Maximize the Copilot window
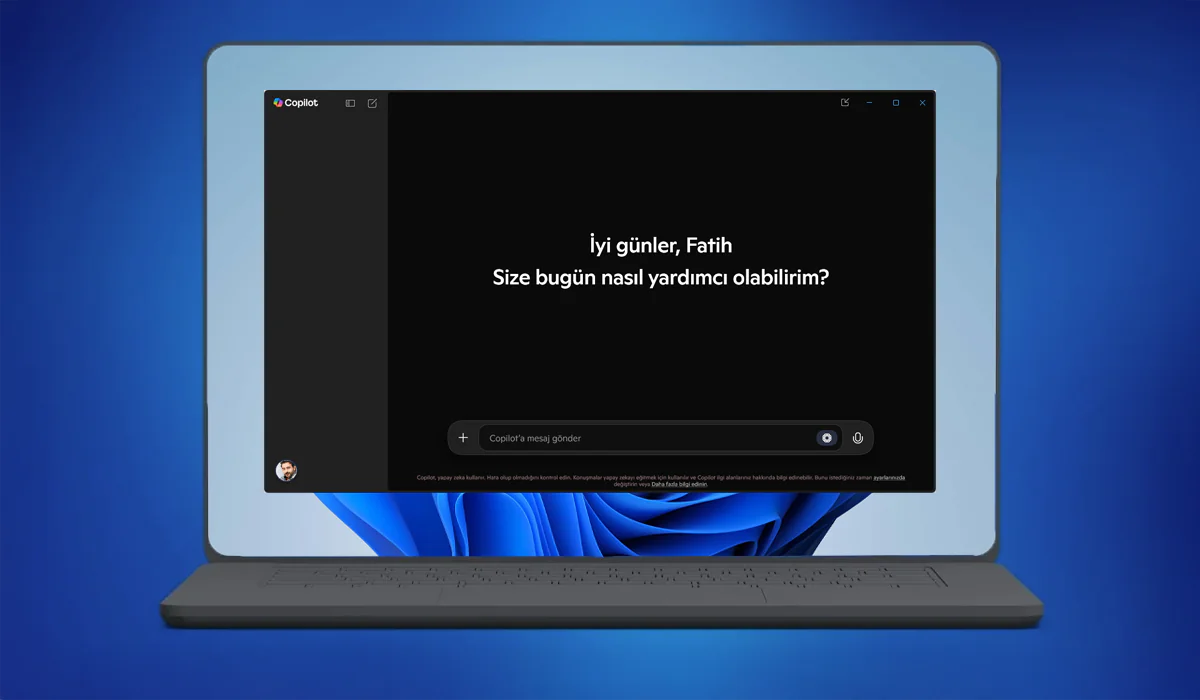1200x700 pixels. point(896,103)
